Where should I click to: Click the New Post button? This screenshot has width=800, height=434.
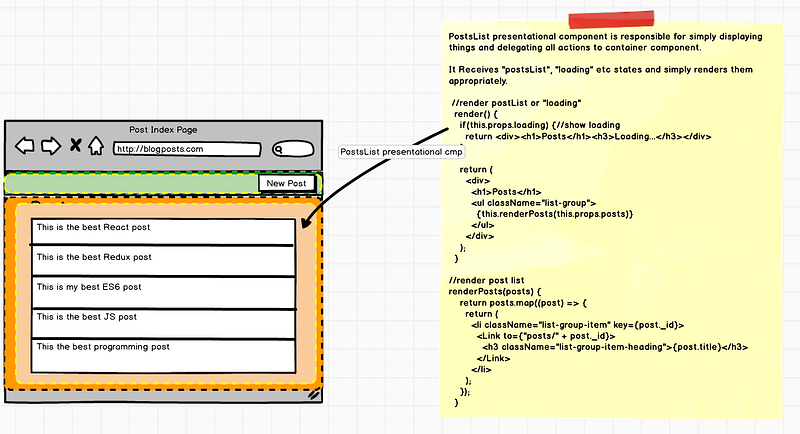286,183
